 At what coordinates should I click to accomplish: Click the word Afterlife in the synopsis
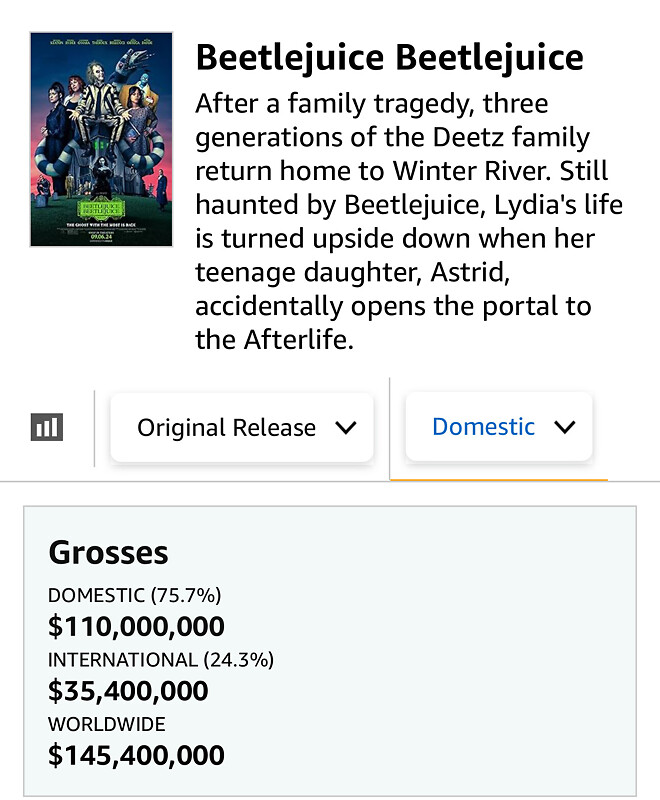coord(296,340)
